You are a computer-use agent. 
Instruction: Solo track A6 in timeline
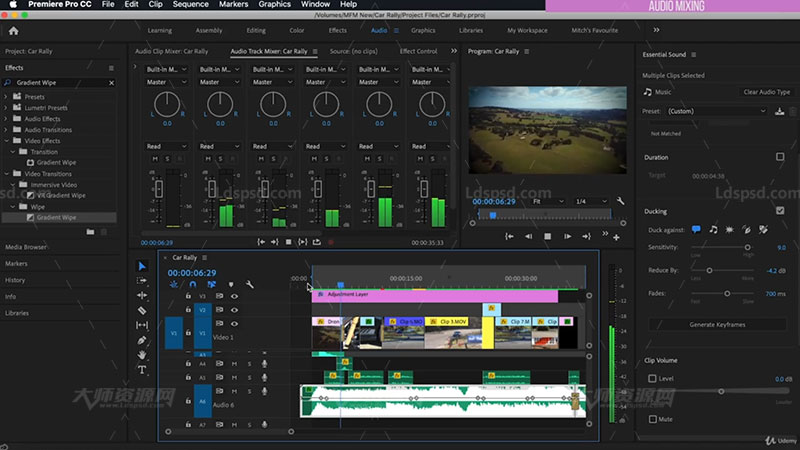pos(249,391)
